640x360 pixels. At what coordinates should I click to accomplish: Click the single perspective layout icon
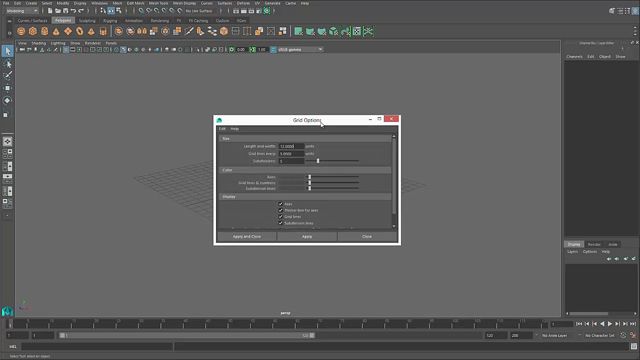pyautogui.click(x=7, y=141)
